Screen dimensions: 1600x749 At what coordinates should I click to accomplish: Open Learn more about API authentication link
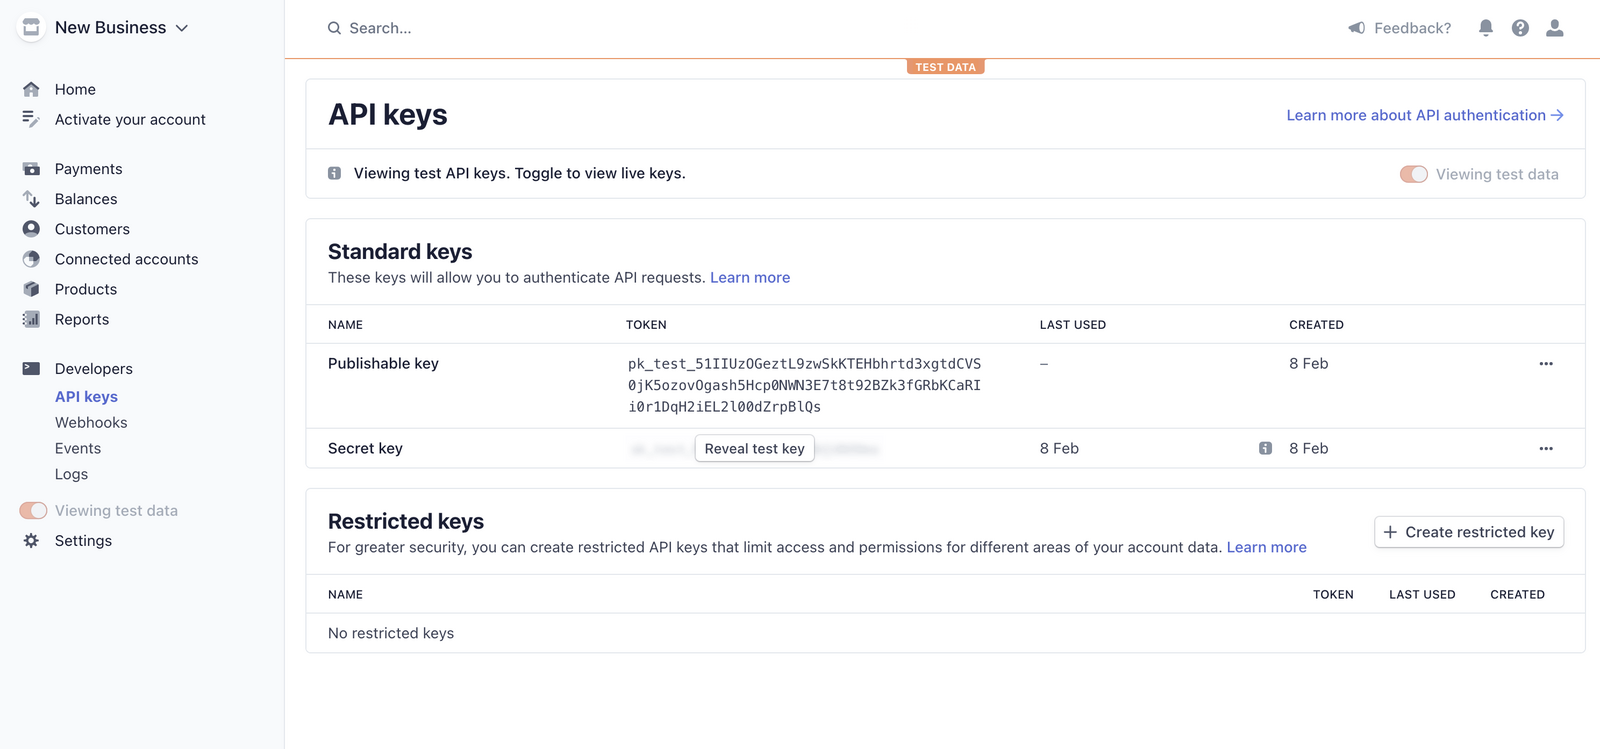[x=1424, y=115]
